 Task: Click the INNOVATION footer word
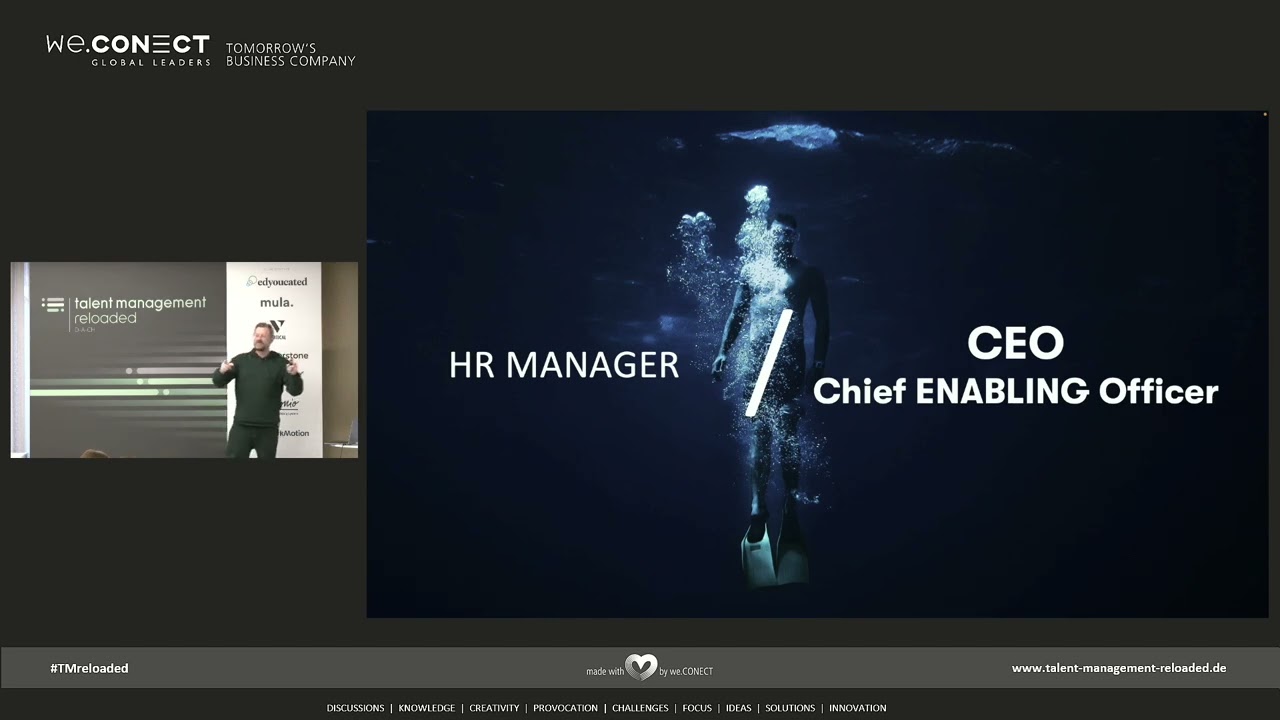pyautogui.click(x=858, y=708)
